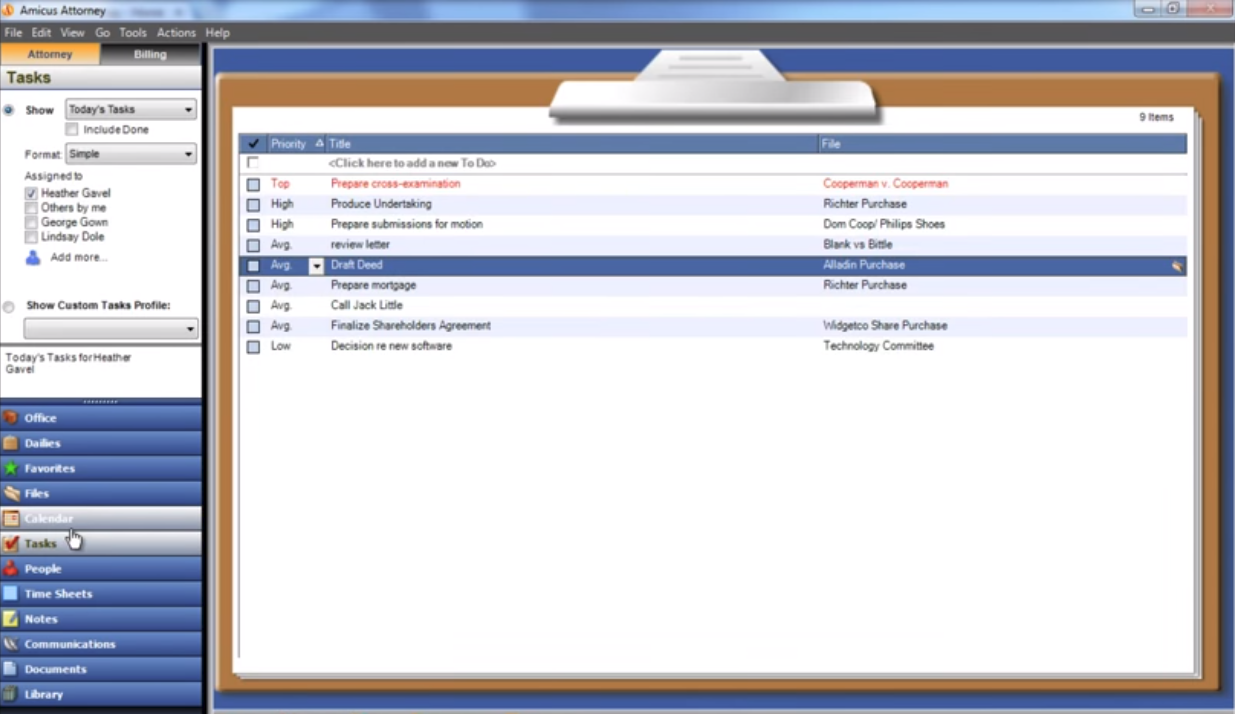Open the Time Sheets icon
1235x714 pixels.
click(x=11, y=593)
